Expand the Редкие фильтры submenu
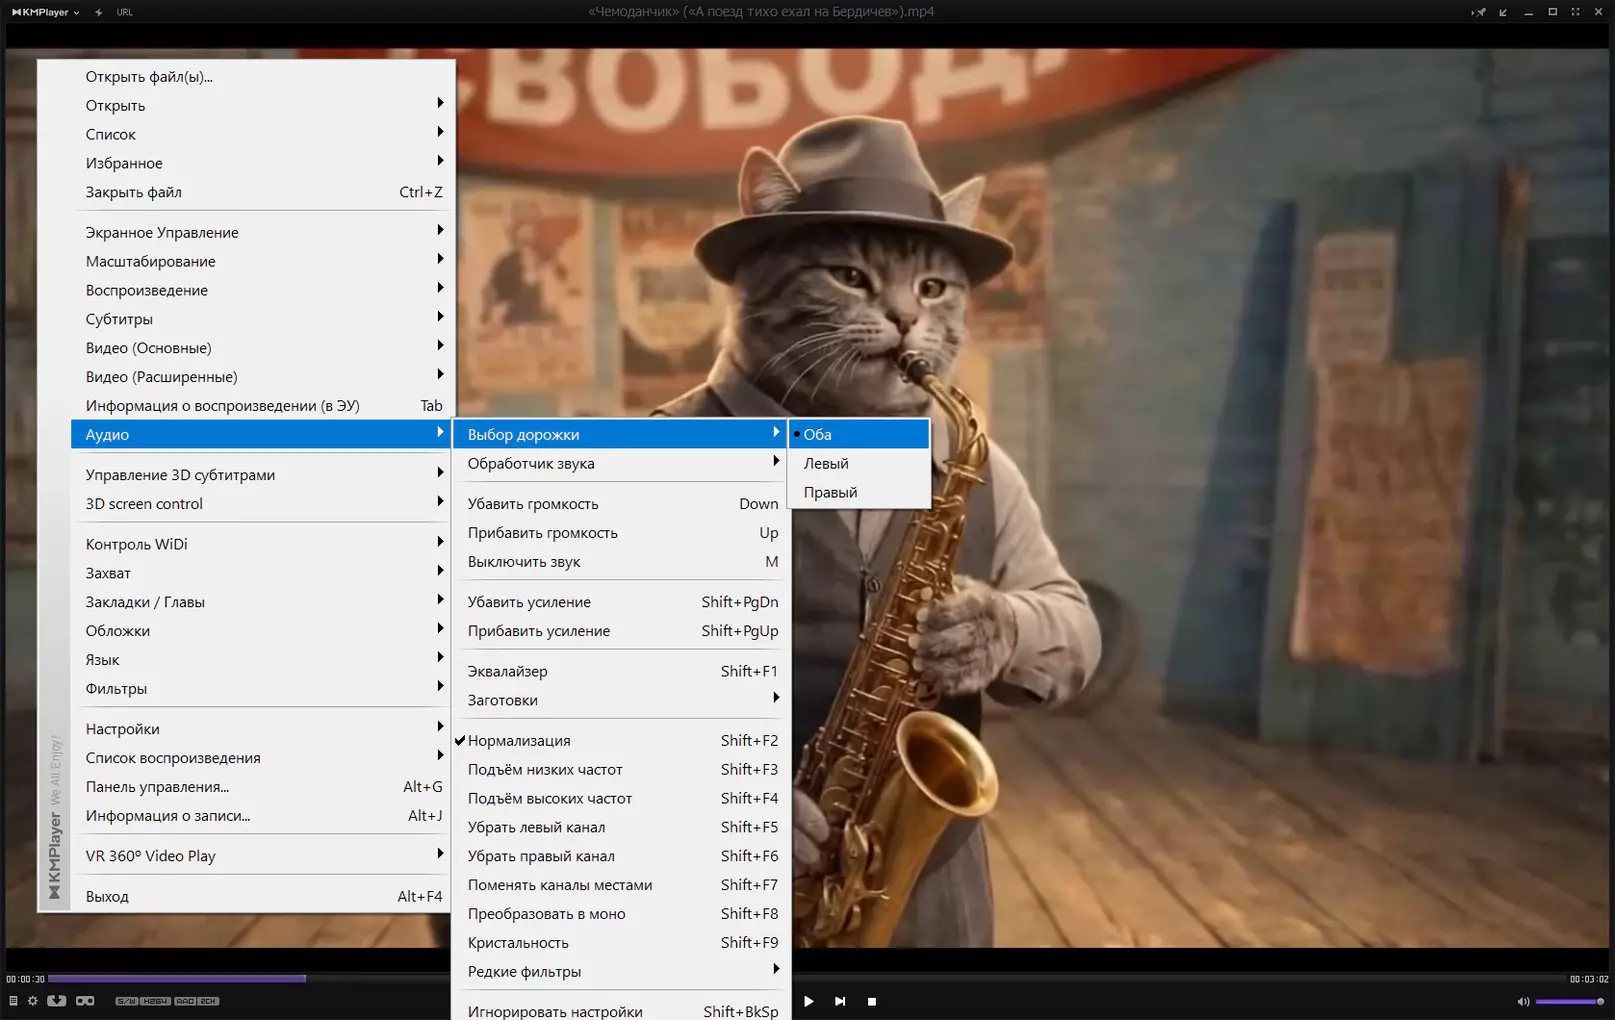 point(621,971)
